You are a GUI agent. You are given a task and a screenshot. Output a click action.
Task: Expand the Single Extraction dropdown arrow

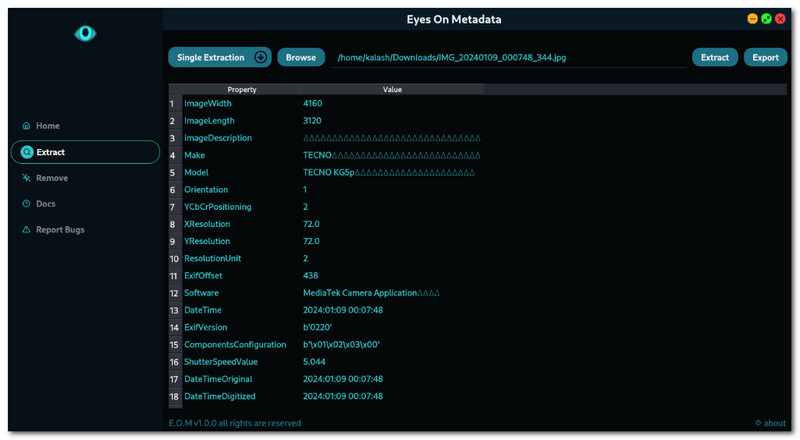261,57
